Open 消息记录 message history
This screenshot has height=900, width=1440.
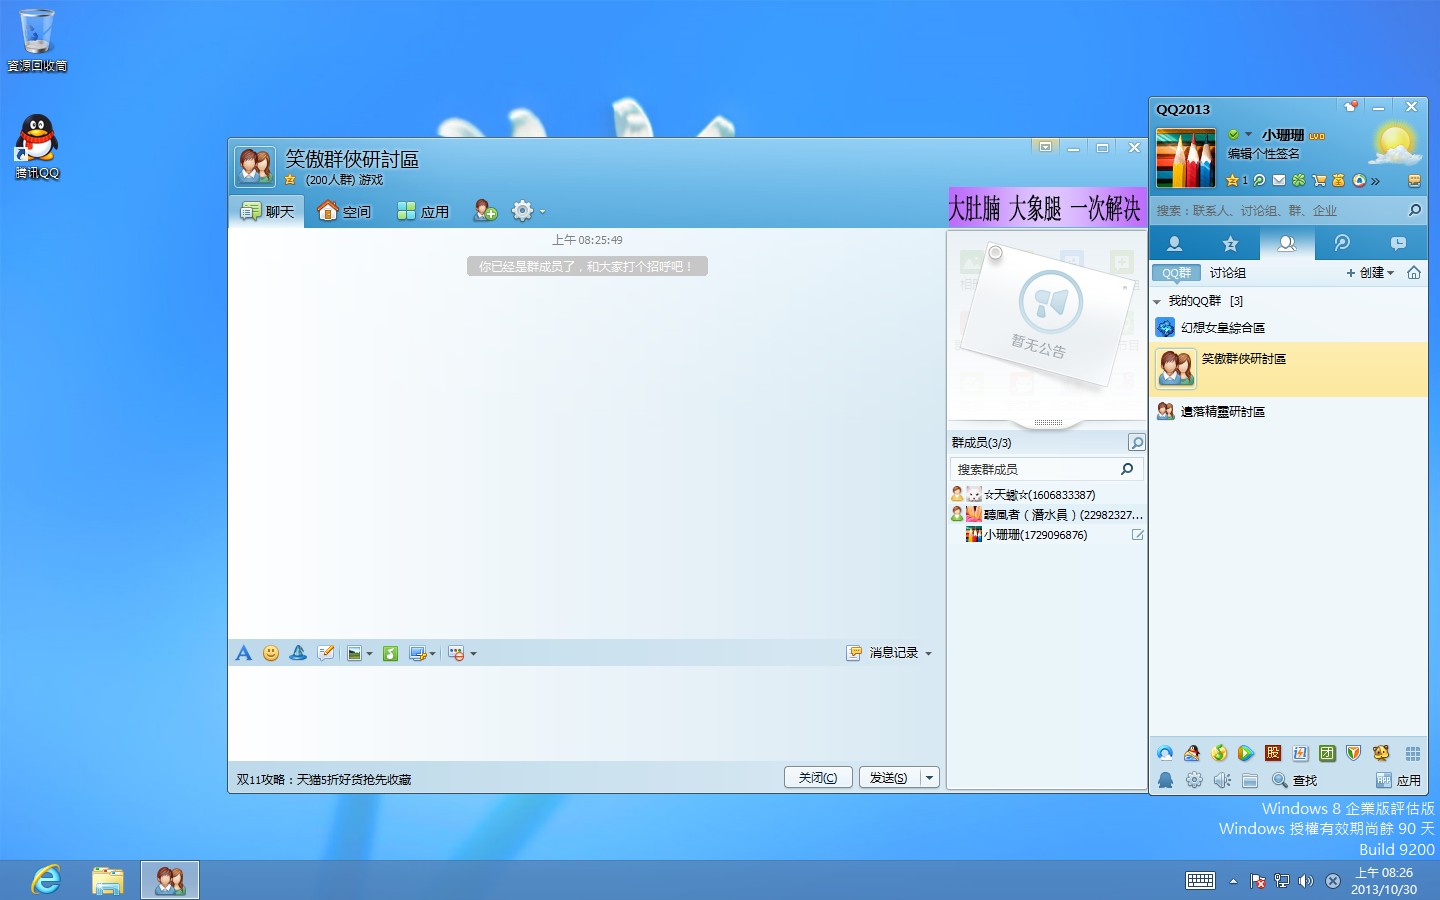[x=884, y=653]
